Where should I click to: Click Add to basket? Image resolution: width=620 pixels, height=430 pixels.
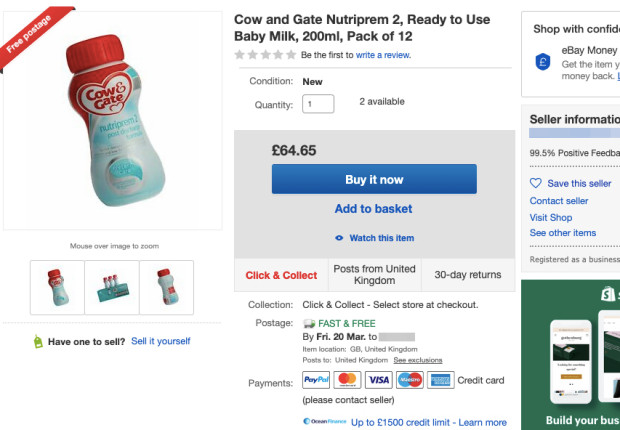click(x=373, y=209)
